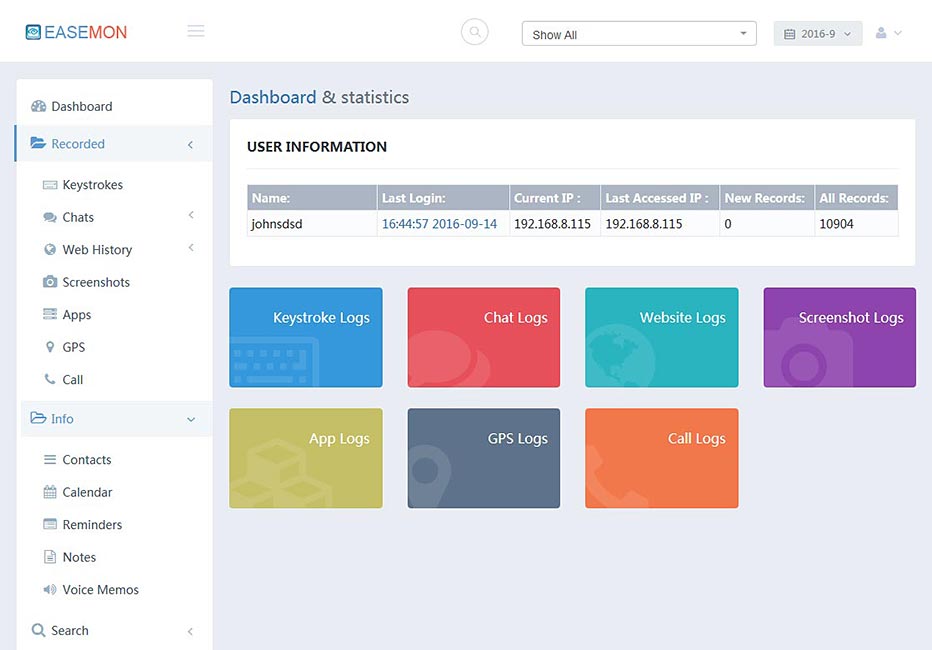The width and height of the screenshot is (932, 650).
Task: Open the user account menu icon
Action: pos(888,33)
